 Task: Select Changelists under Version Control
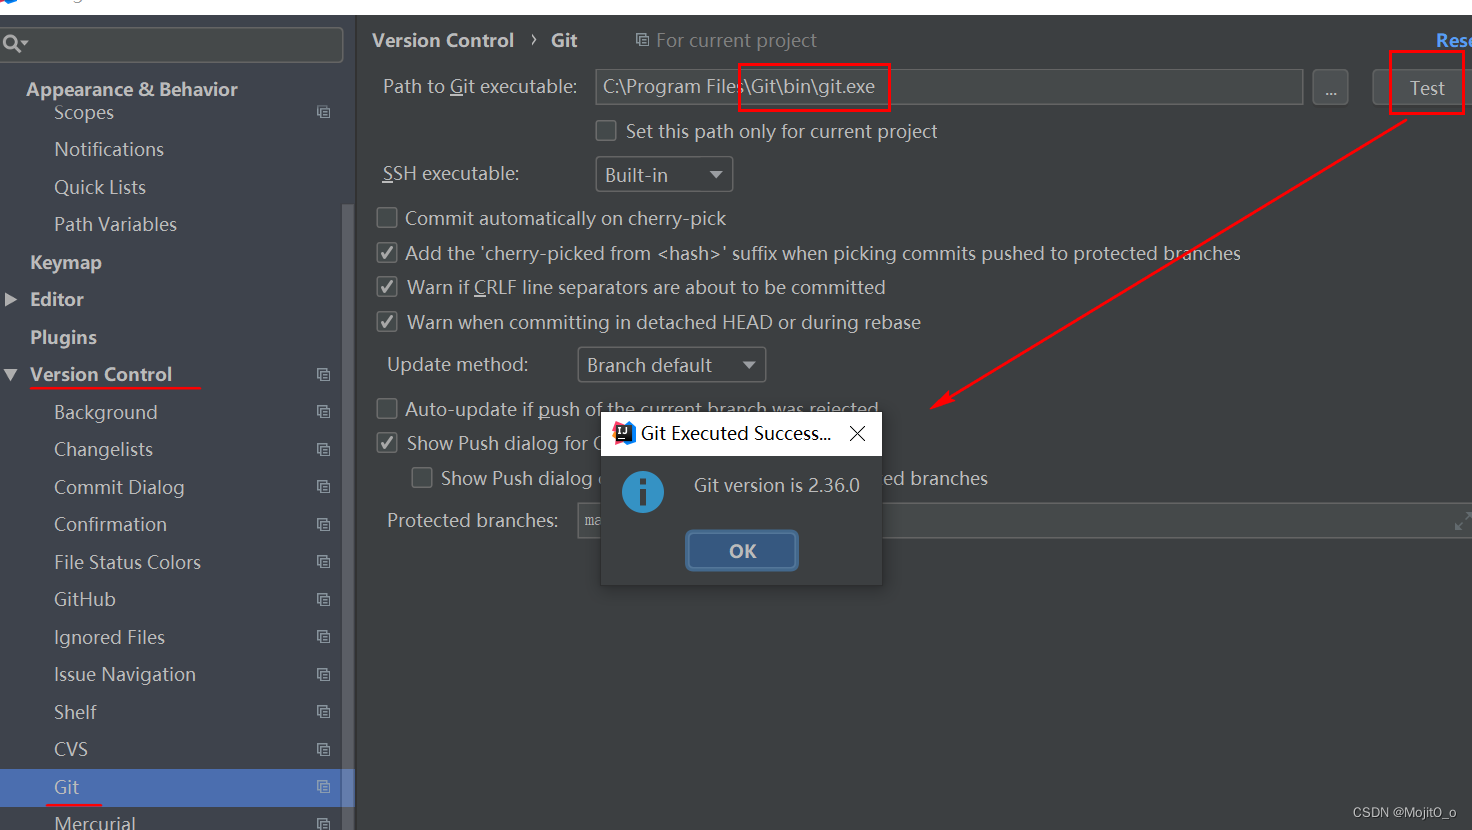tap(103, 449)
